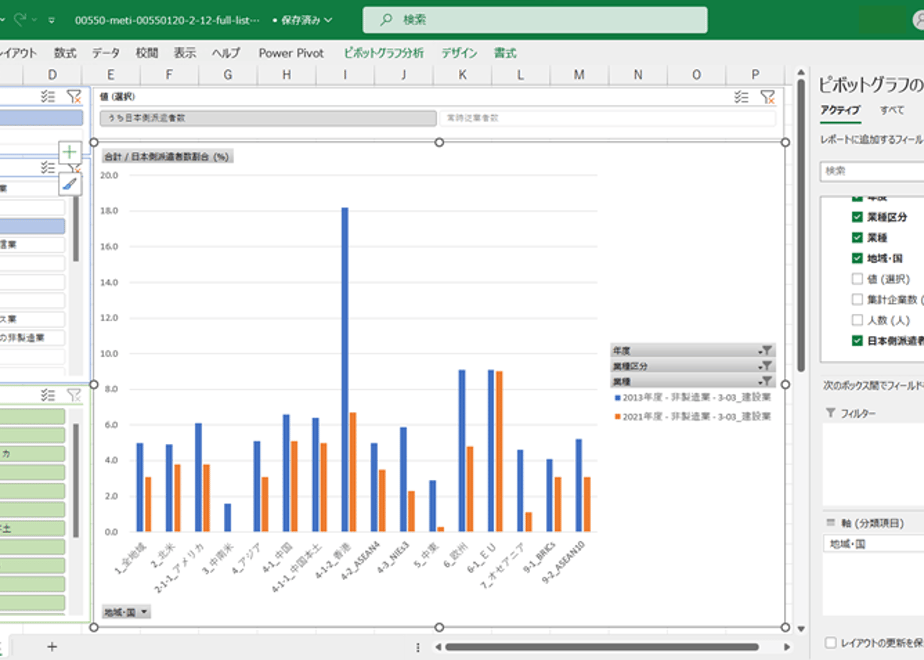Click the worksheet vertical scrollbar thumb
The width and height of the screenshot is (924, 660).
click(x=801, y=226)
